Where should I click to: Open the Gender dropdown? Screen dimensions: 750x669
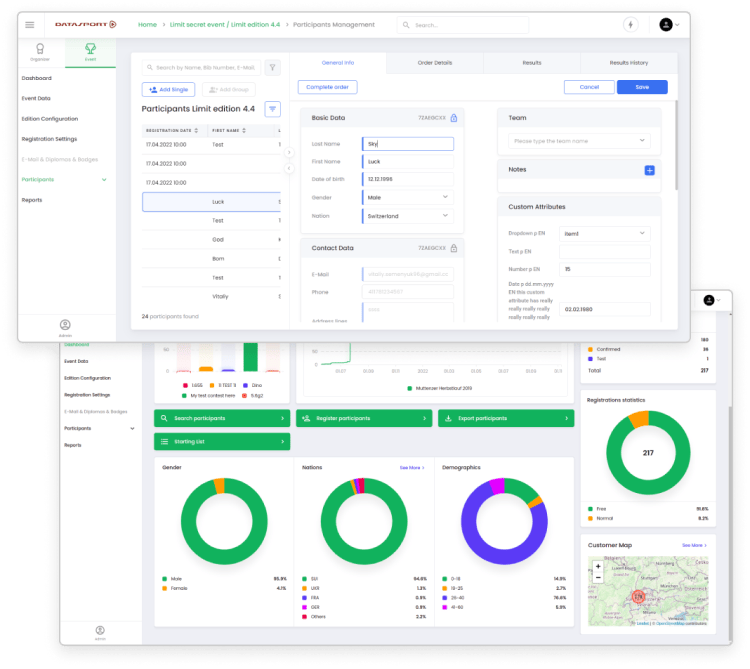tap(407, 197)
